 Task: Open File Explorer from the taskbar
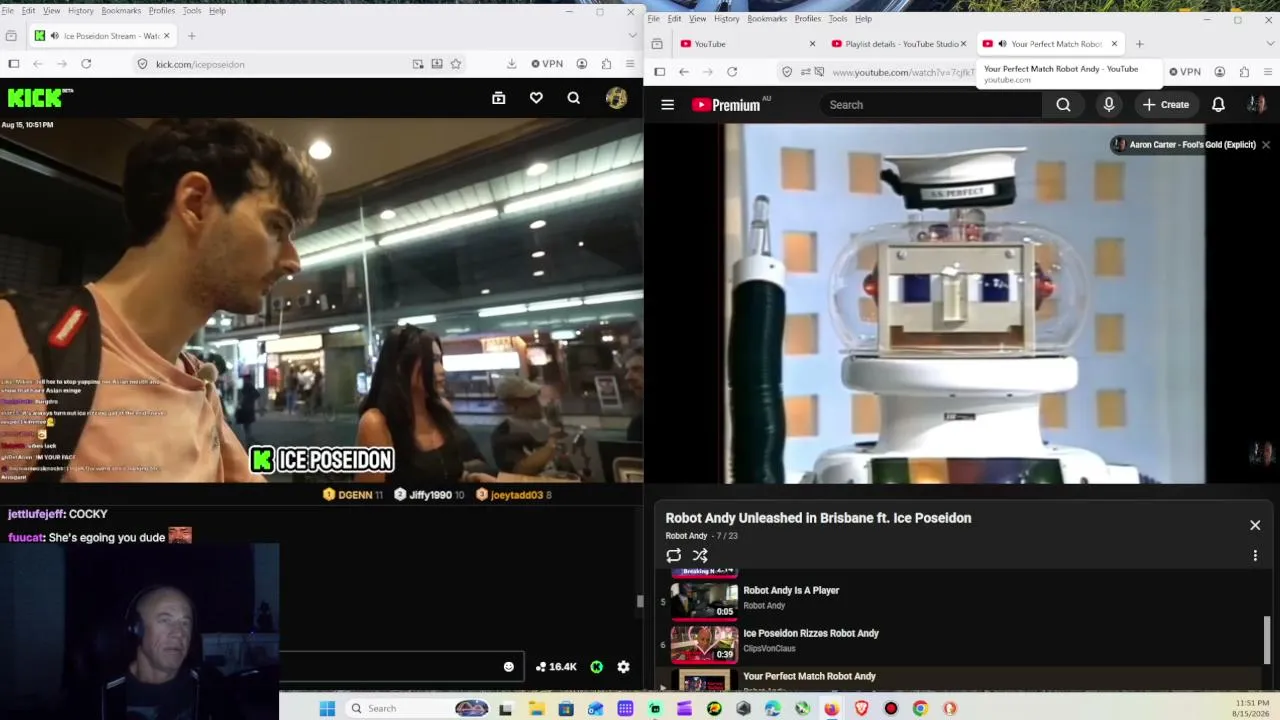(536, 709)
